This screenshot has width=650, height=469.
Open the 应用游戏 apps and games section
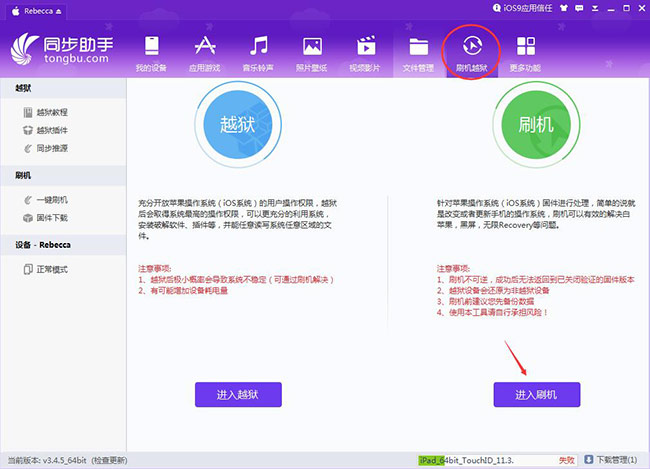click(205, 54)
